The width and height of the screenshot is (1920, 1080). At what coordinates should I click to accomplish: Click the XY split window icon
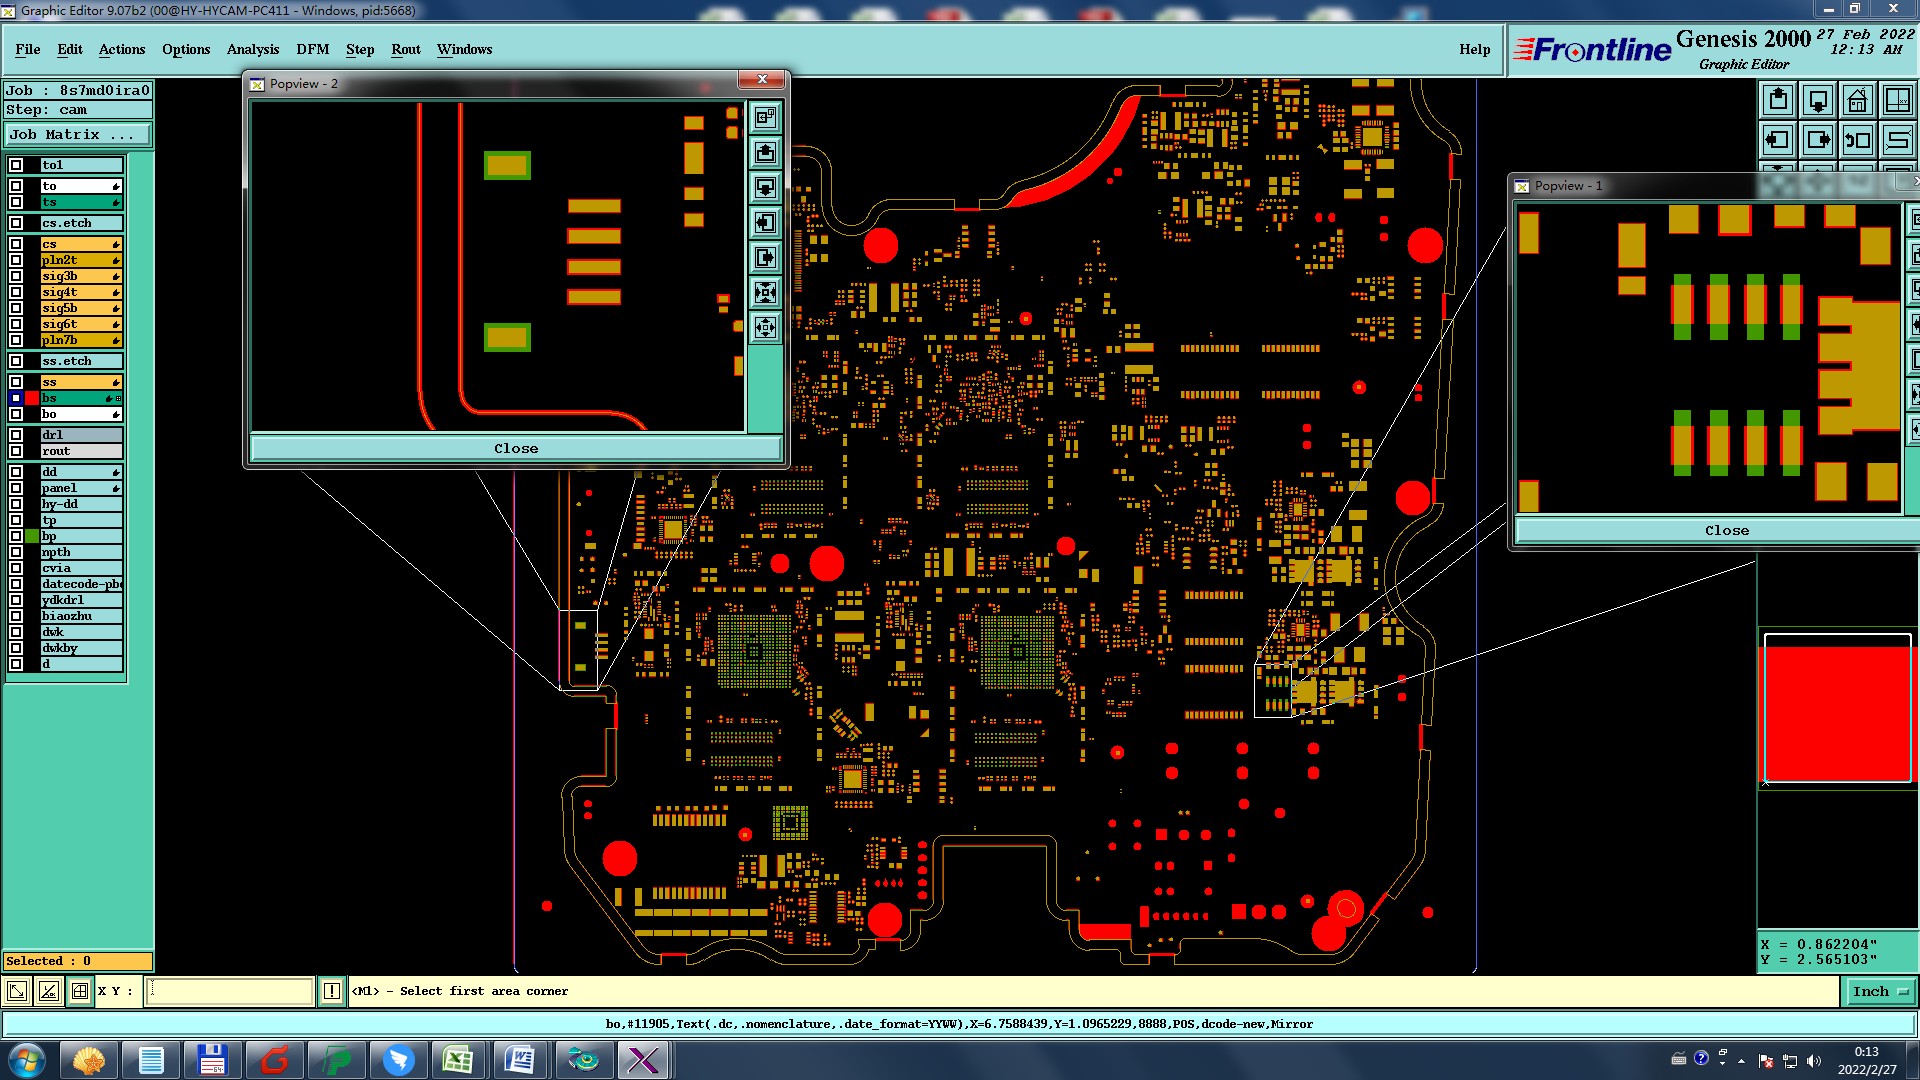[1896, 100]
